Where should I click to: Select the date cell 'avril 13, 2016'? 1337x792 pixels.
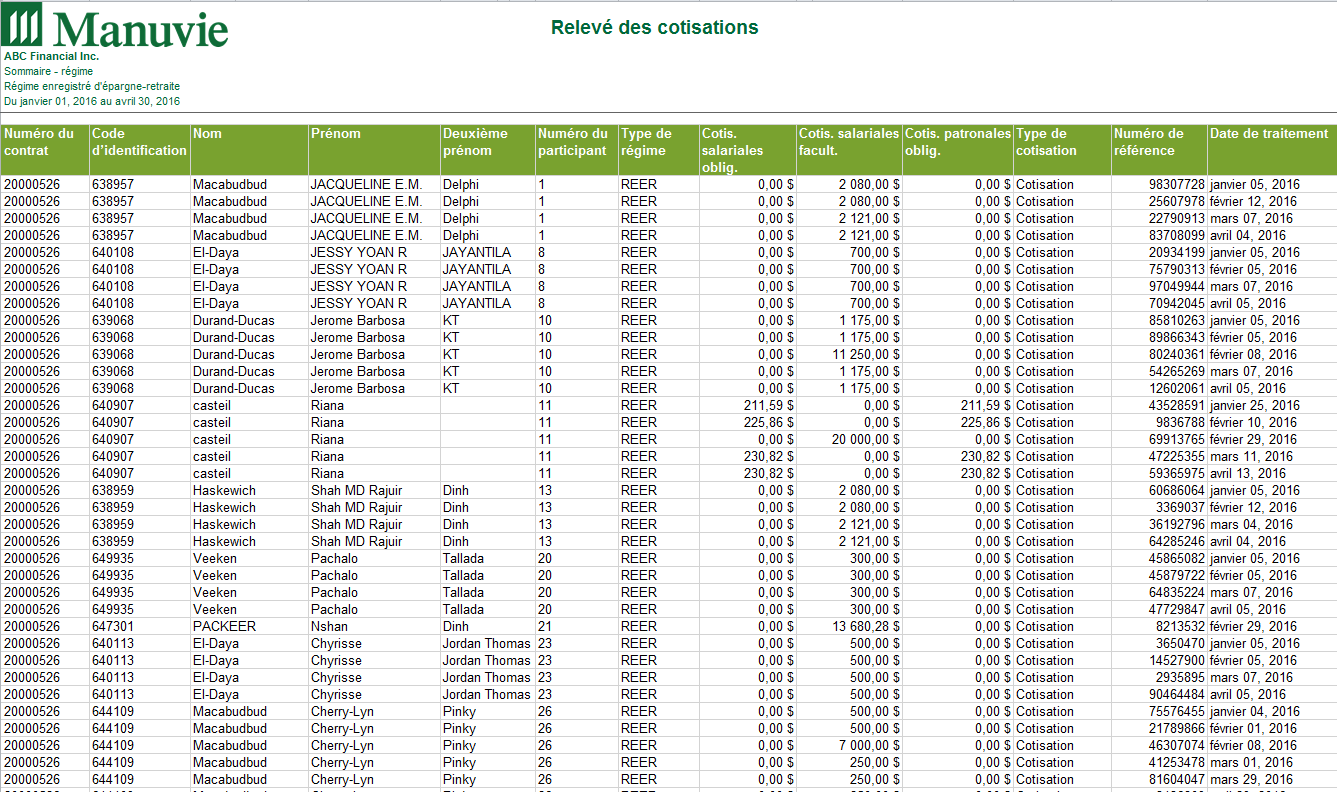1248,474
